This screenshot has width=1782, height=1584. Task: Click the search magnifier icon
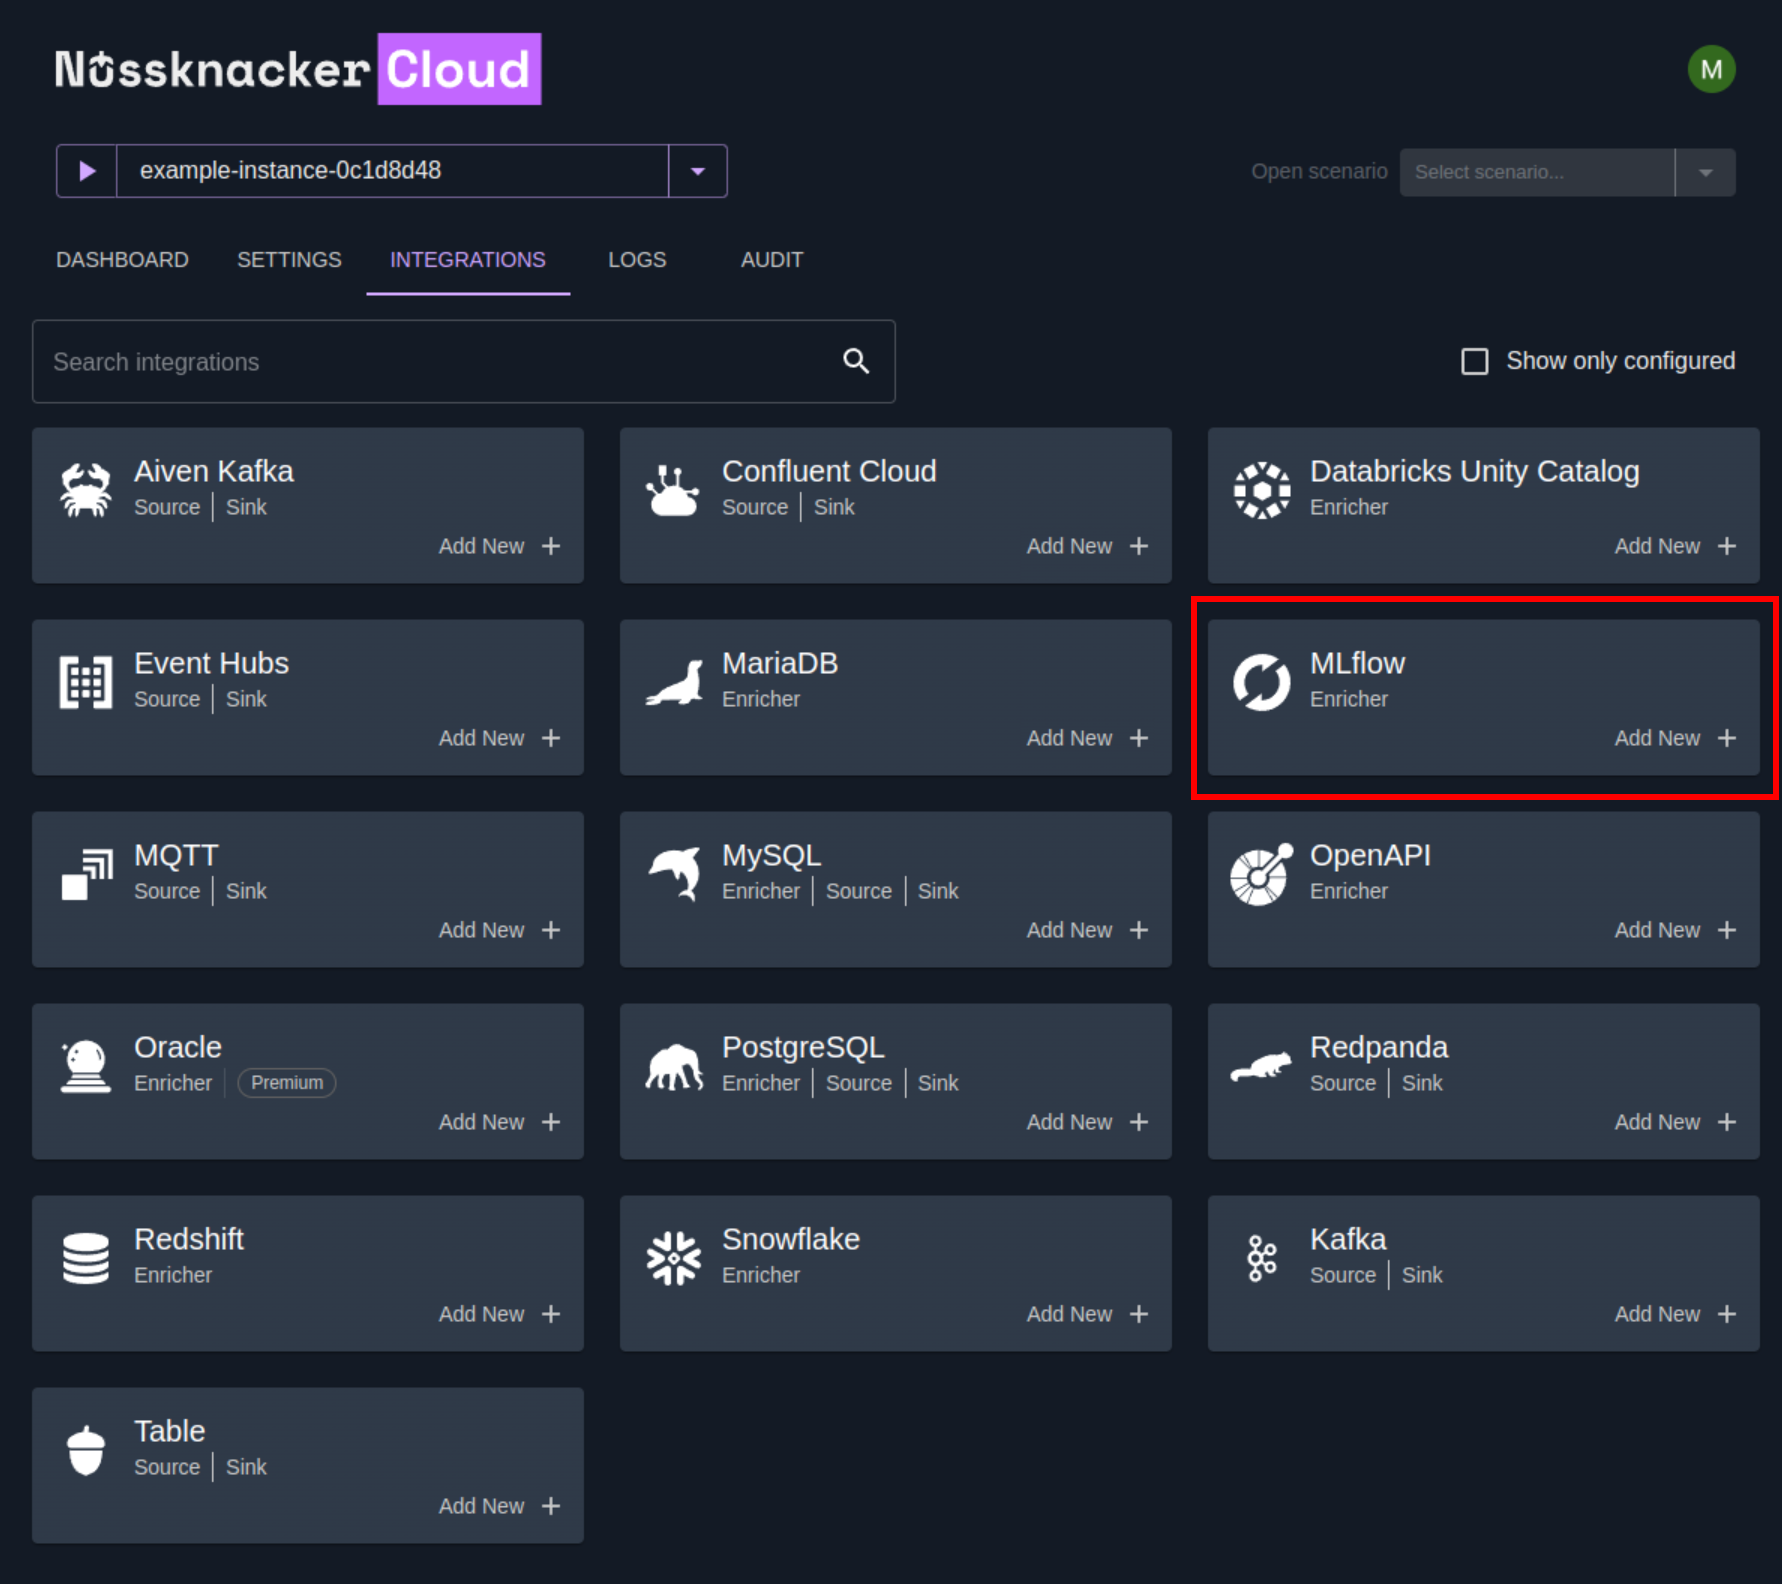(856, 361)
